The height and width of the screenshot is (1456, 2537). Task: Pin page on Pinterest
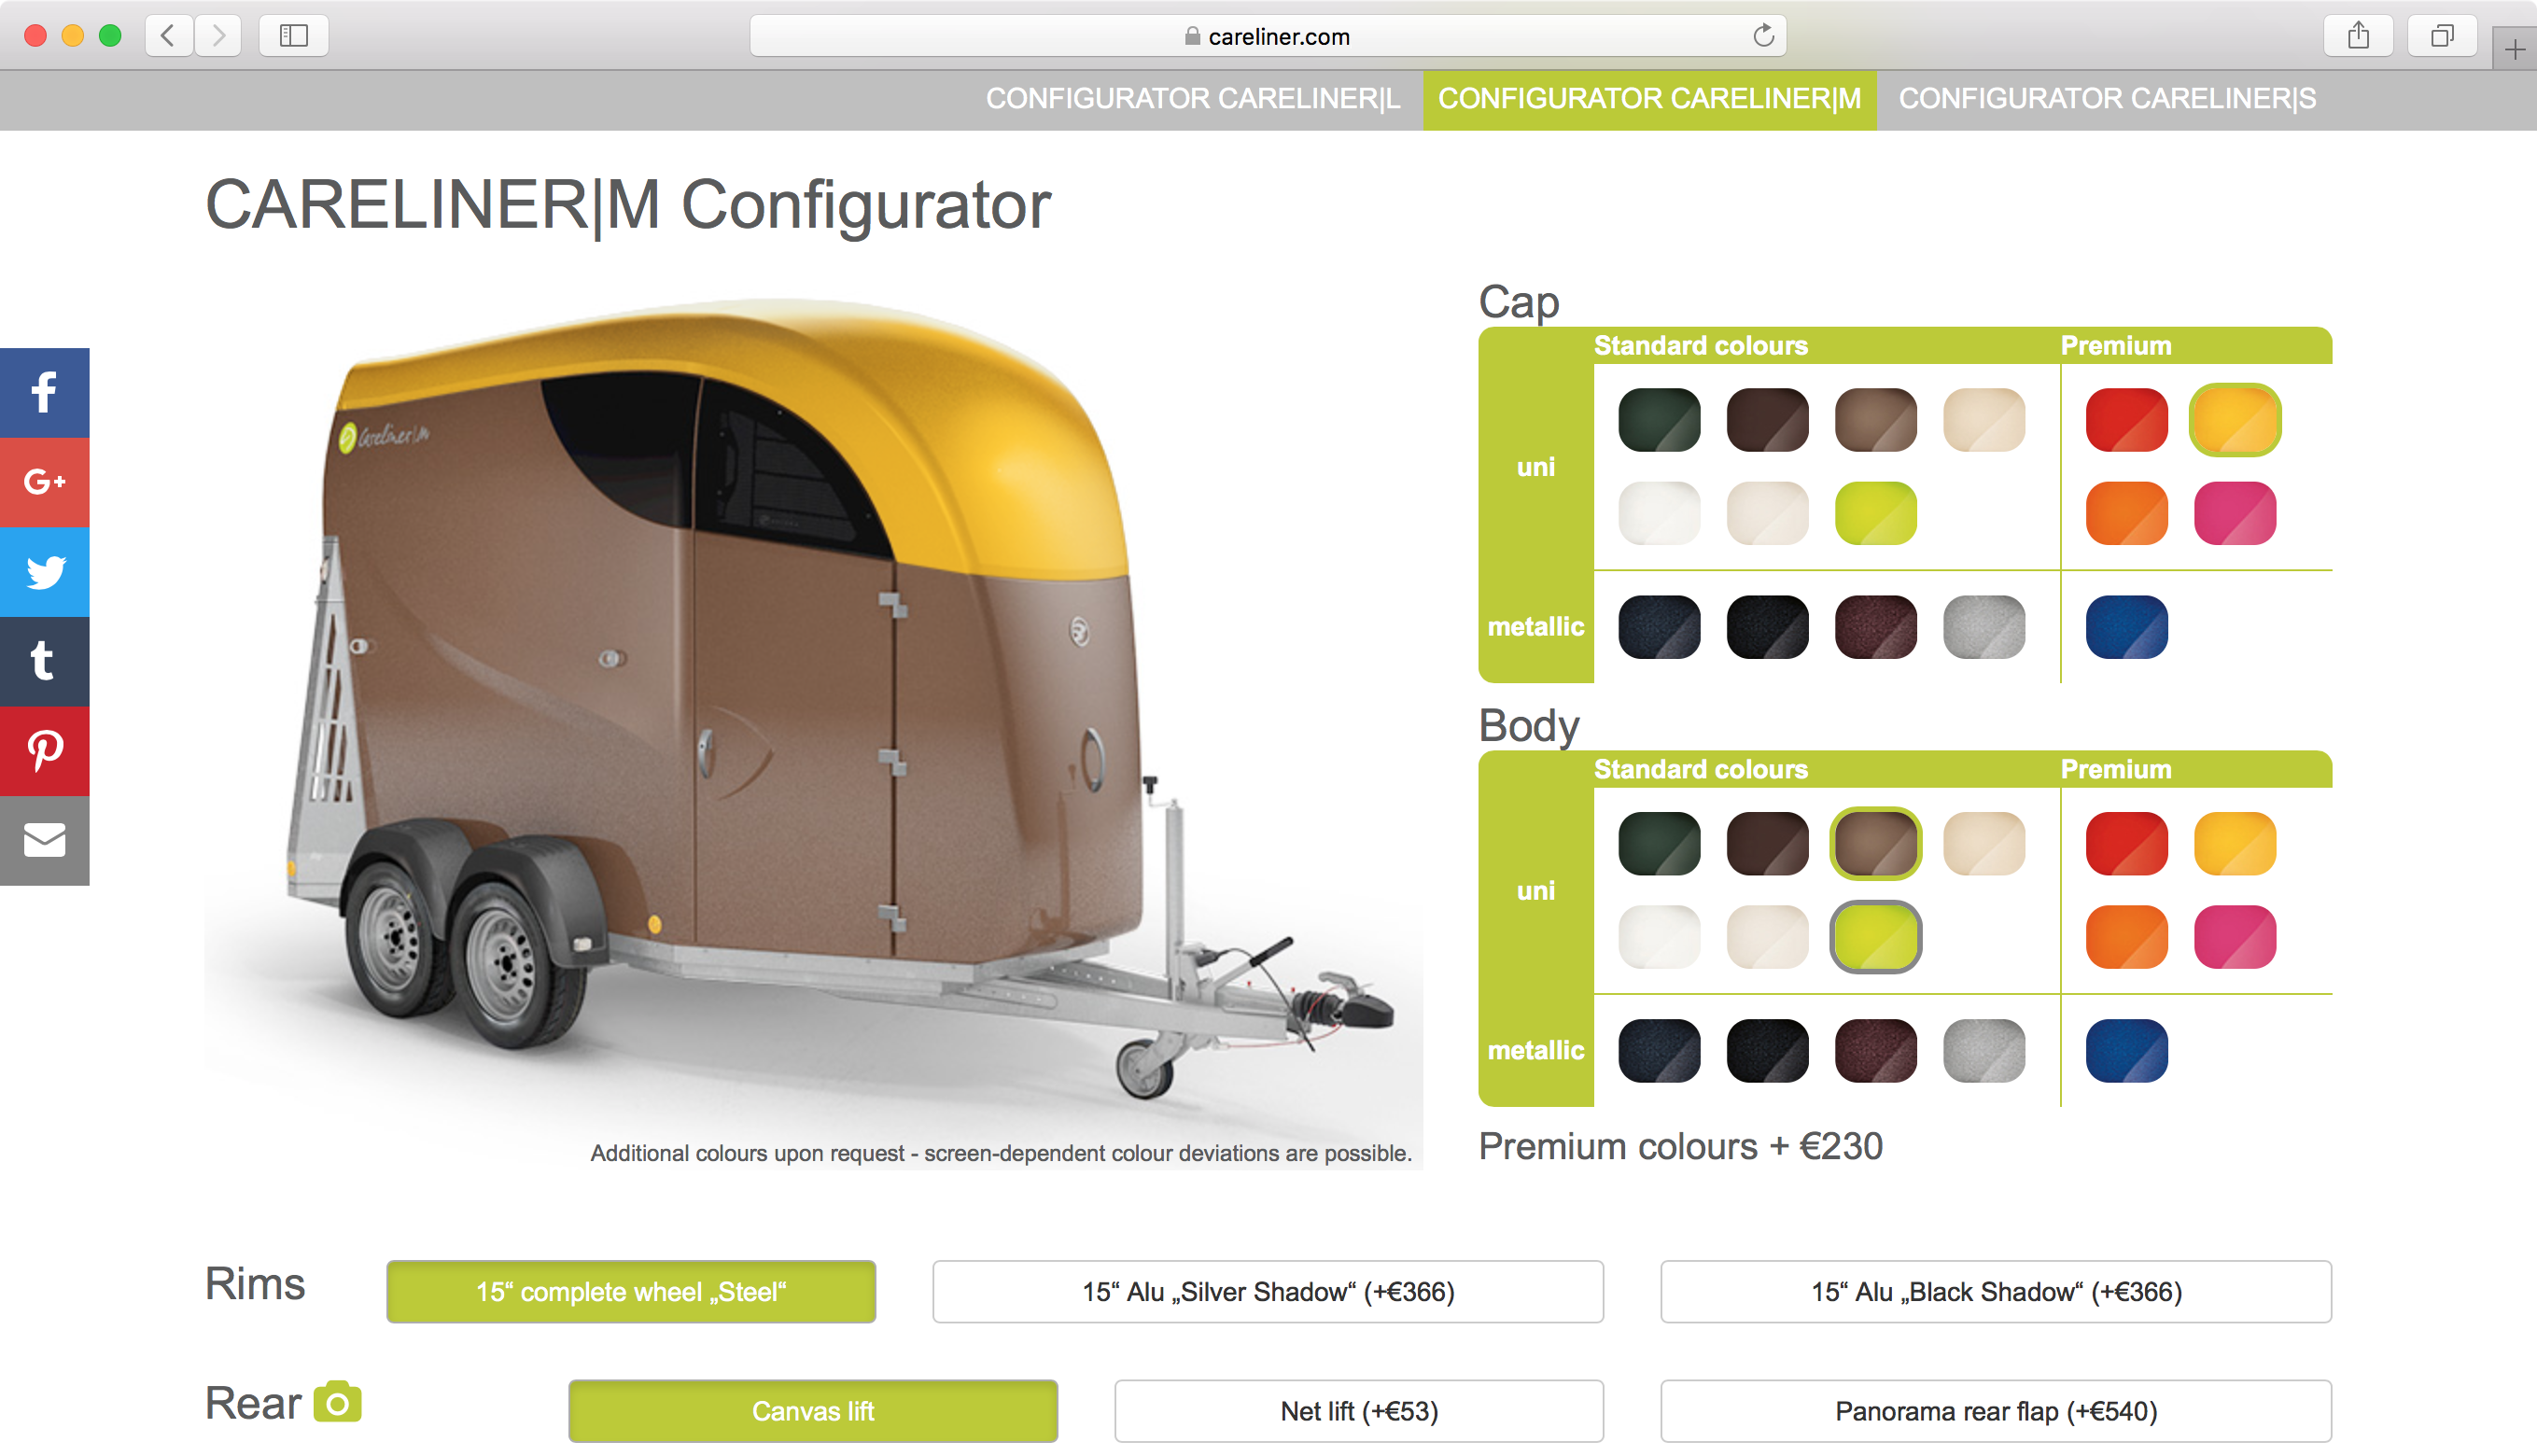click(44, 751)
